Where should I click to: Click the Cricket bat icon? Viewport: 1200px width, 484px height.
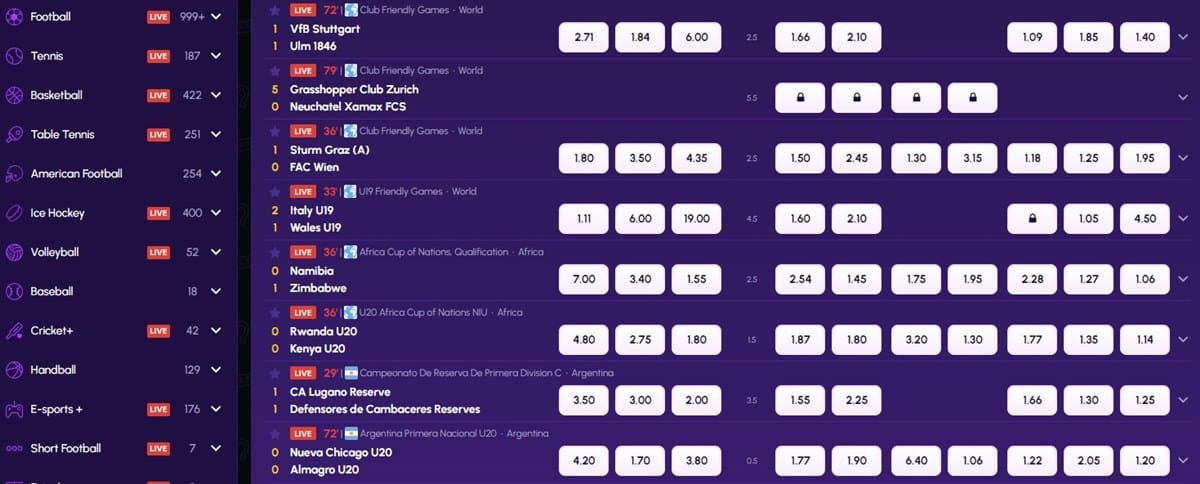click(x=14, y=330)
